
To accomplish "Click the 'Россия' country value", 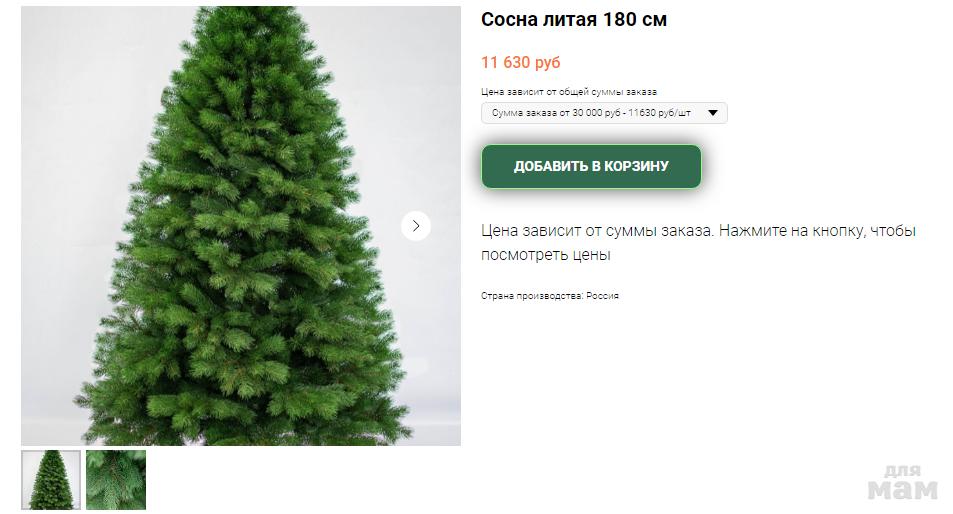I will pos(602,296).
